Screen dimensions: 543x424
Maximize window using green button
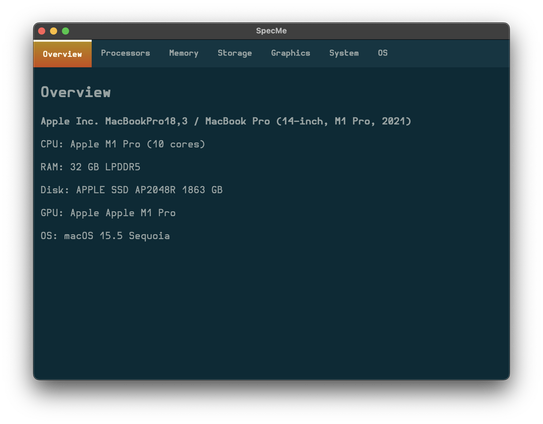tap(65, 31)
